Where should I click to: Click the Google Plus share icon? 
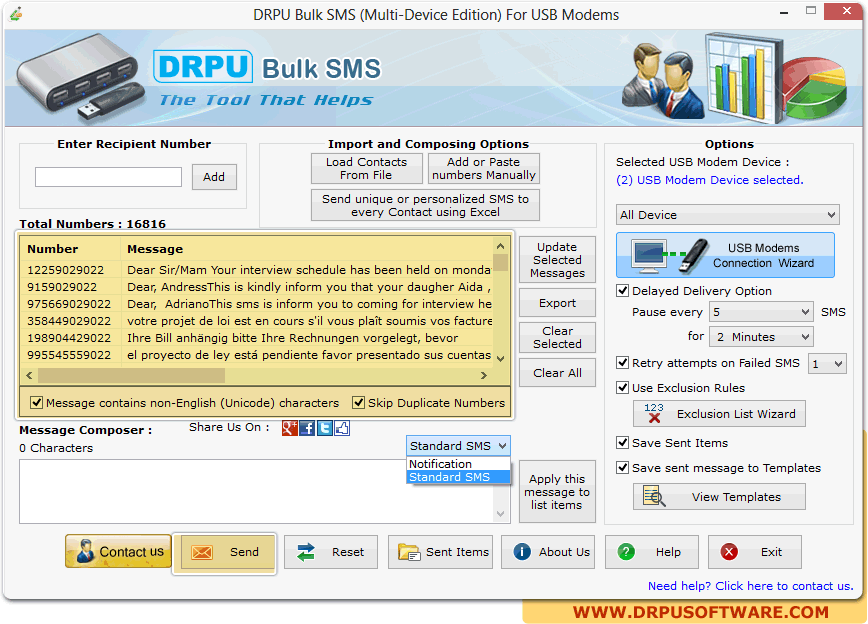click(x=290, y=428)
